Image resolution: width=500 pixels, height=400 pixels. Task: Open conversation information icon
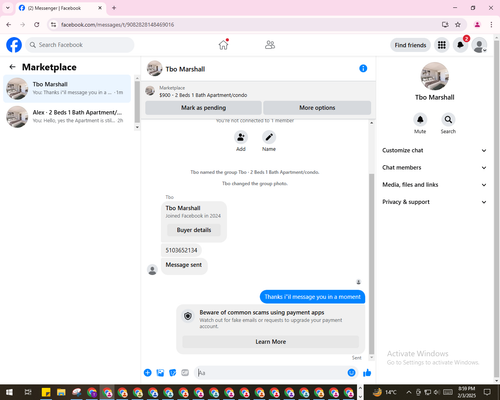(363, 68)
